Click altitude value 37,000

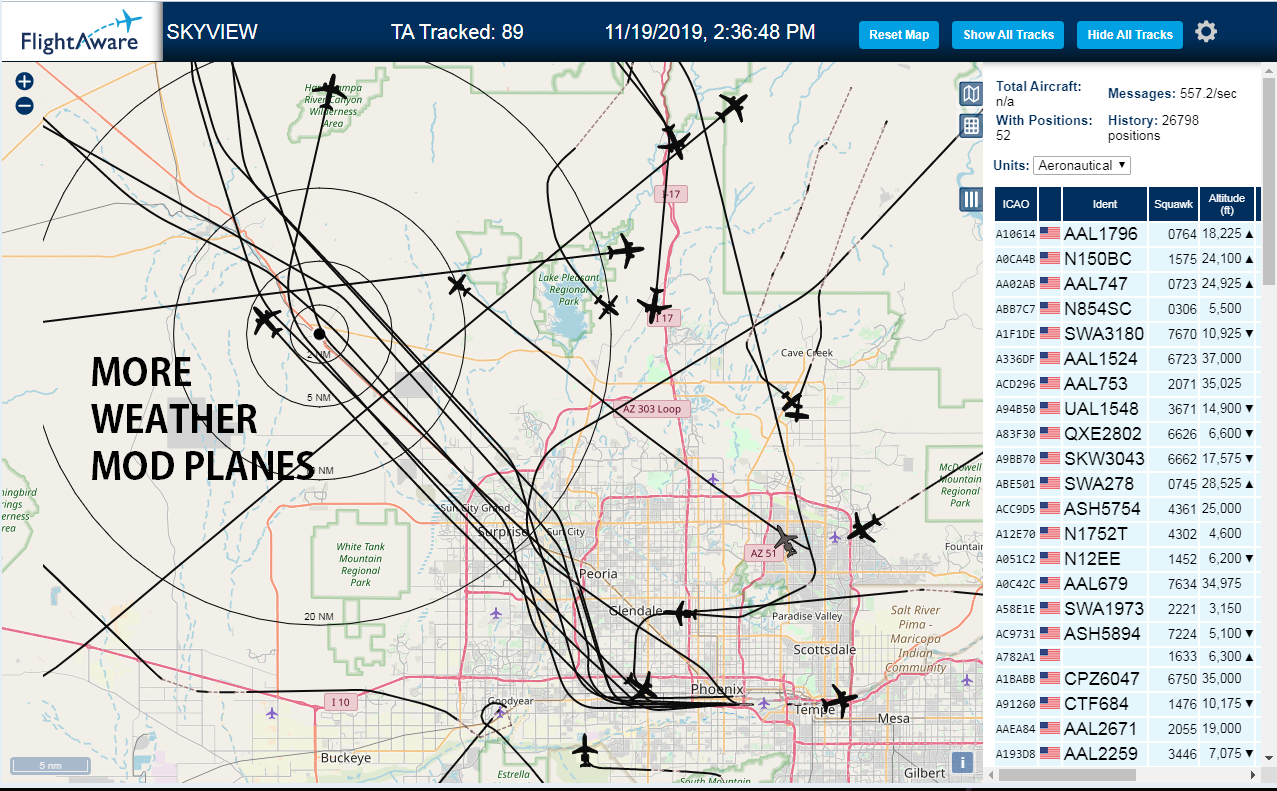[x=1222, y=359]
